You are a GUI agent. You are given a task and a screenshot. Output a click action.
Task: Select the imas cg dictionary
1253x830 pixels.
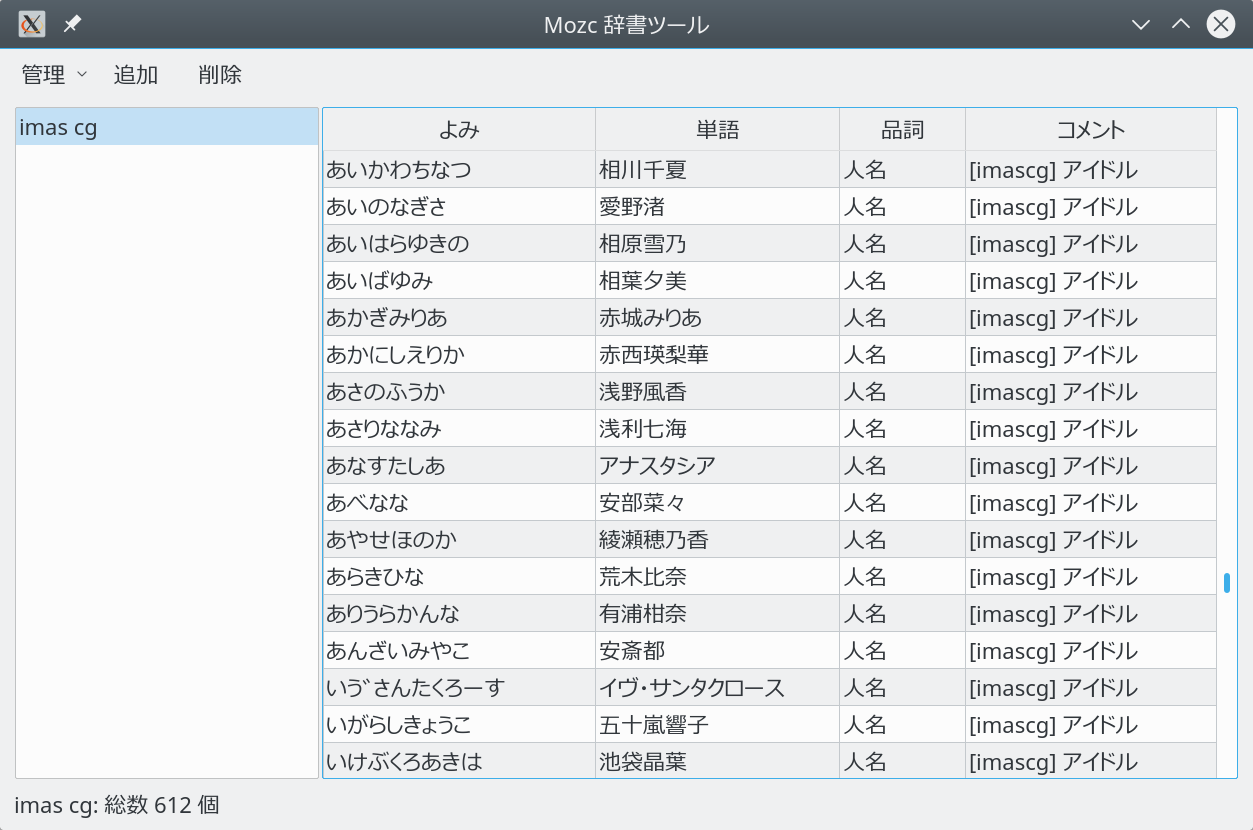coord(167,127)
